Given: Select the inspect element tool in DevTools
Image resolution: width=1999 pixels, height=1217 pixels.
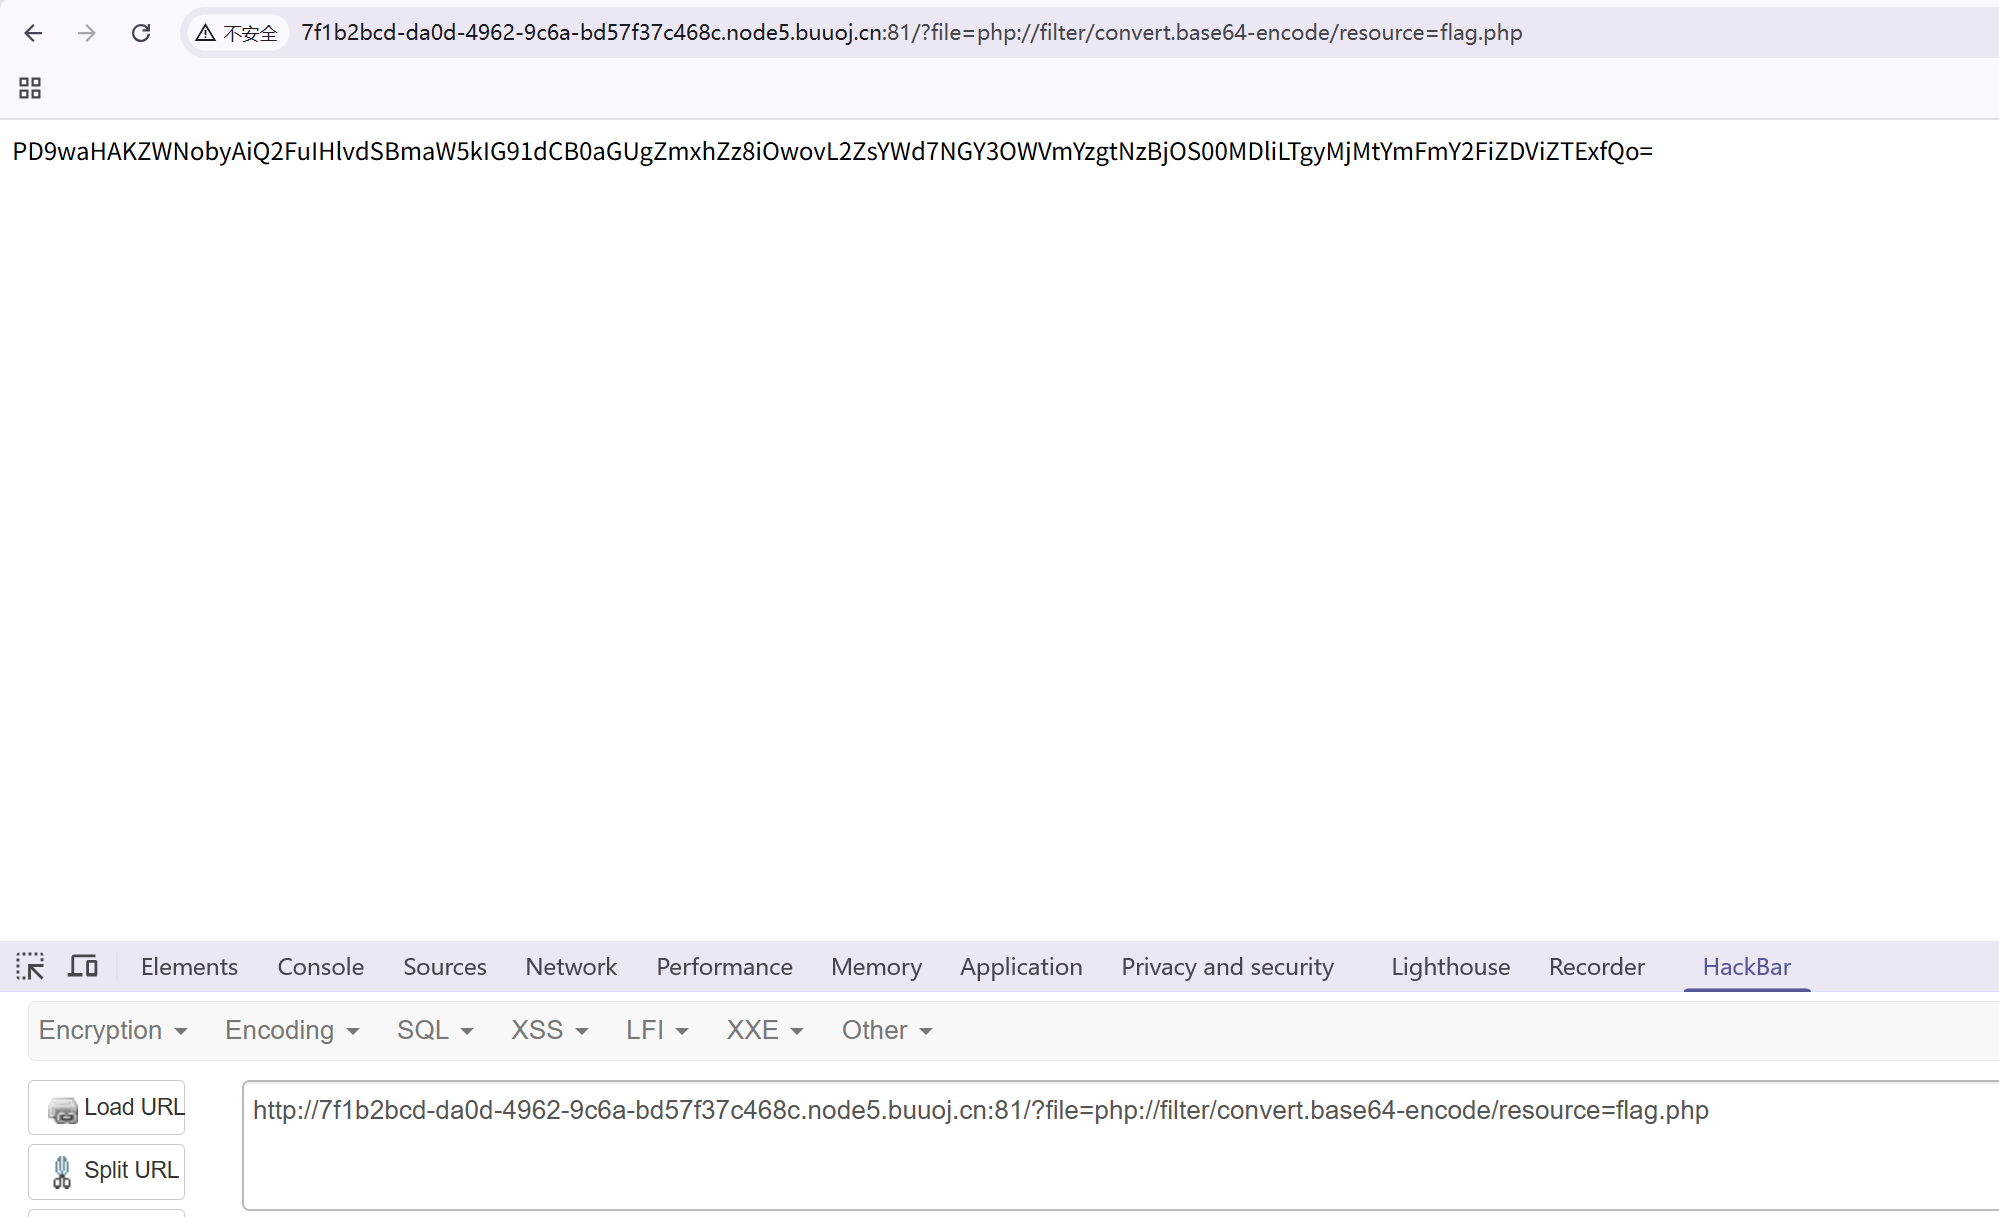Looking at the screenshot, I should tap(31, 966).
